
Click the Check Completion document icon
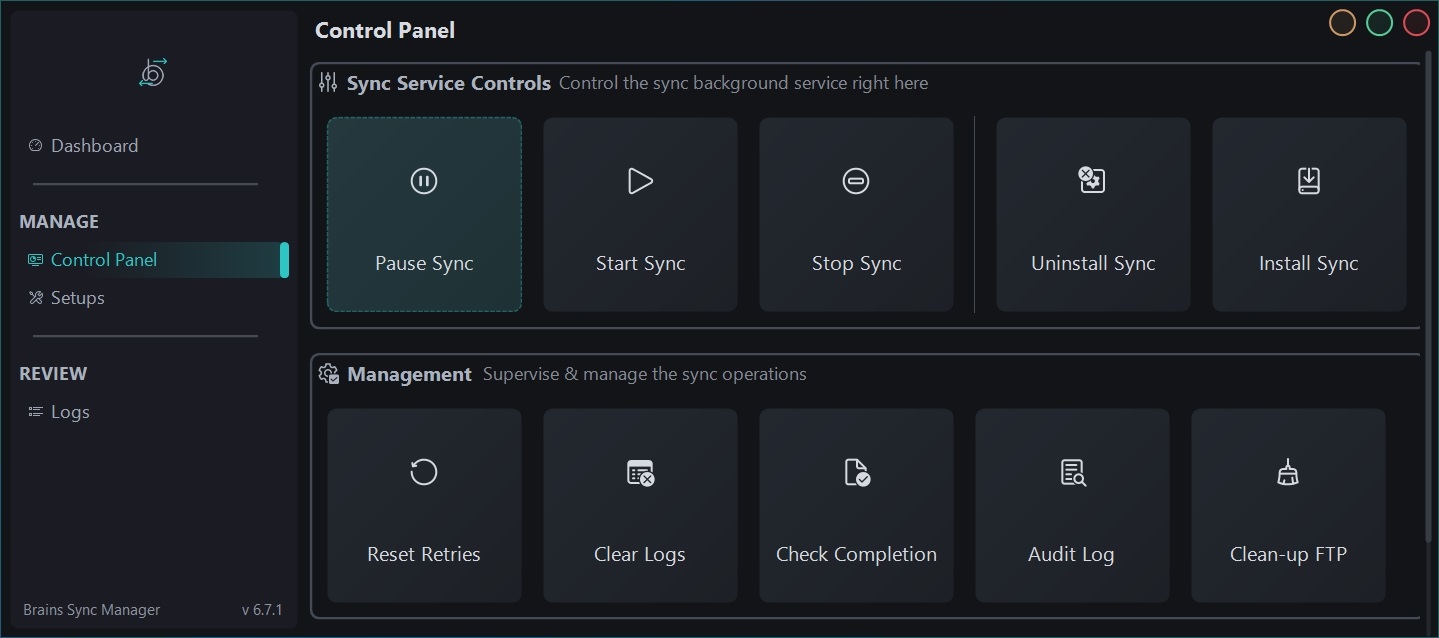click(x=856, y=472)
